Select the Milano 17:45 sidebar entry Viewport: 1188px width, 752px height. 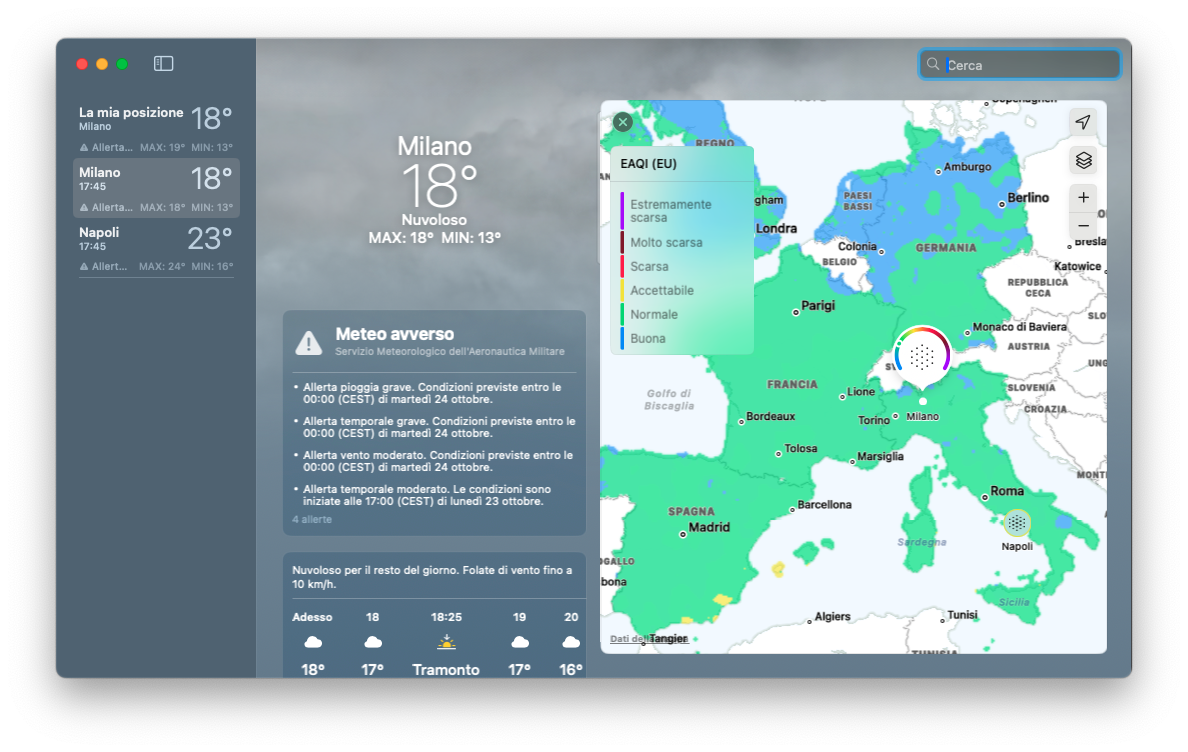point(156,188)
